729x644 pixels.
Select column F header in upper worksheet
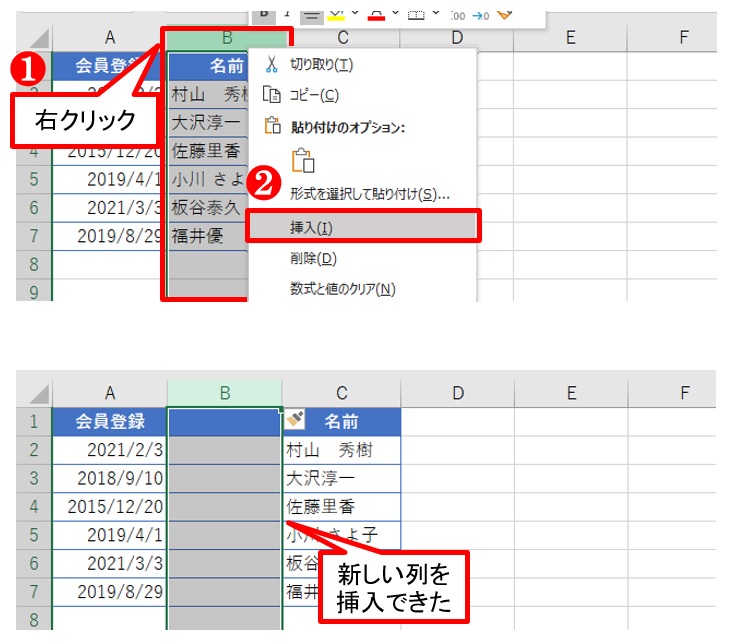tap(672, 38)
